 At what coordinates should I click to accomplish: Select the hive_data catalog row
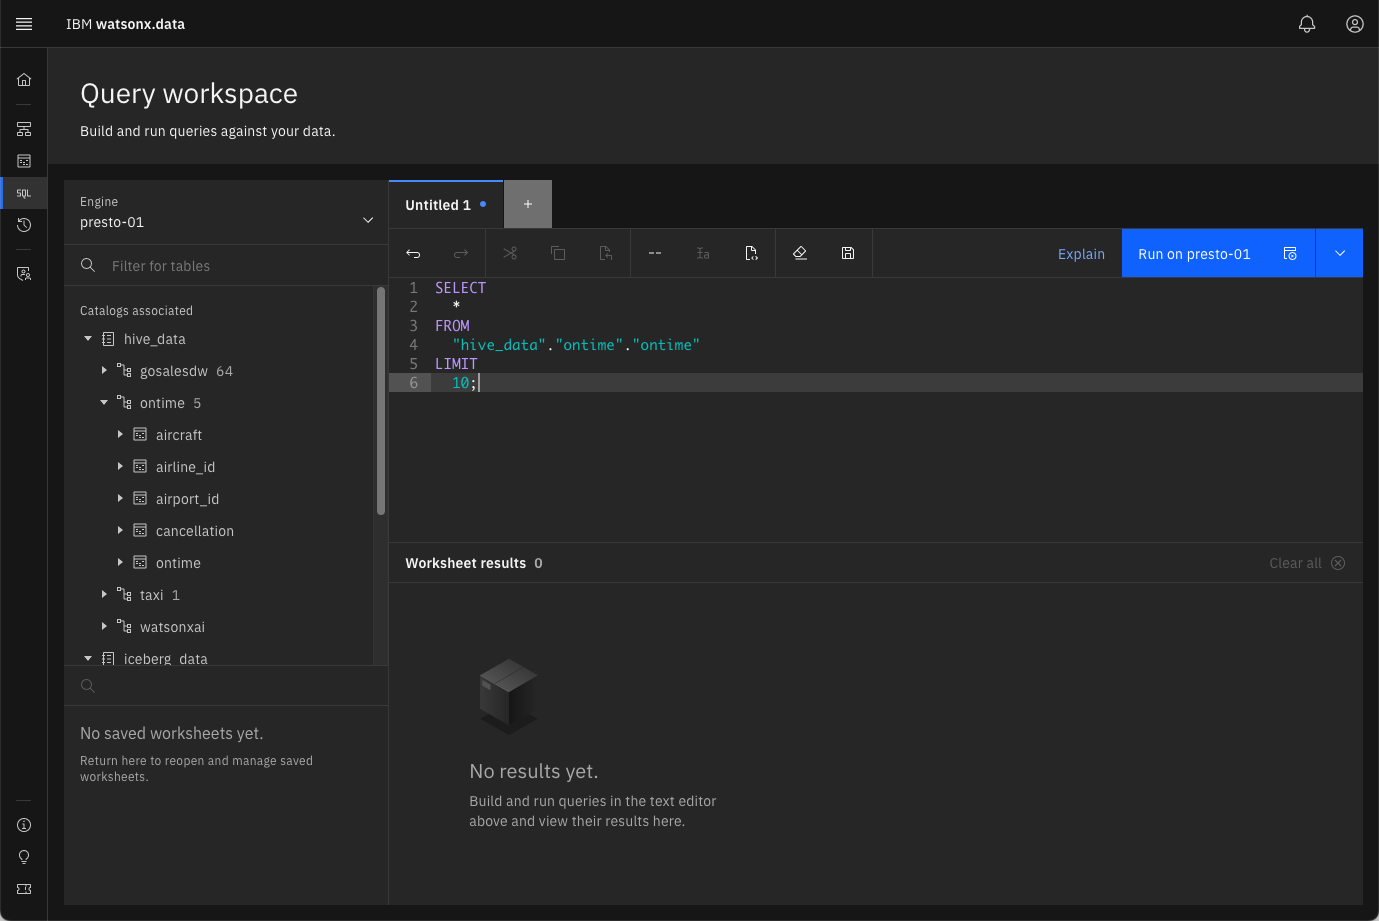tap(218, 339)
